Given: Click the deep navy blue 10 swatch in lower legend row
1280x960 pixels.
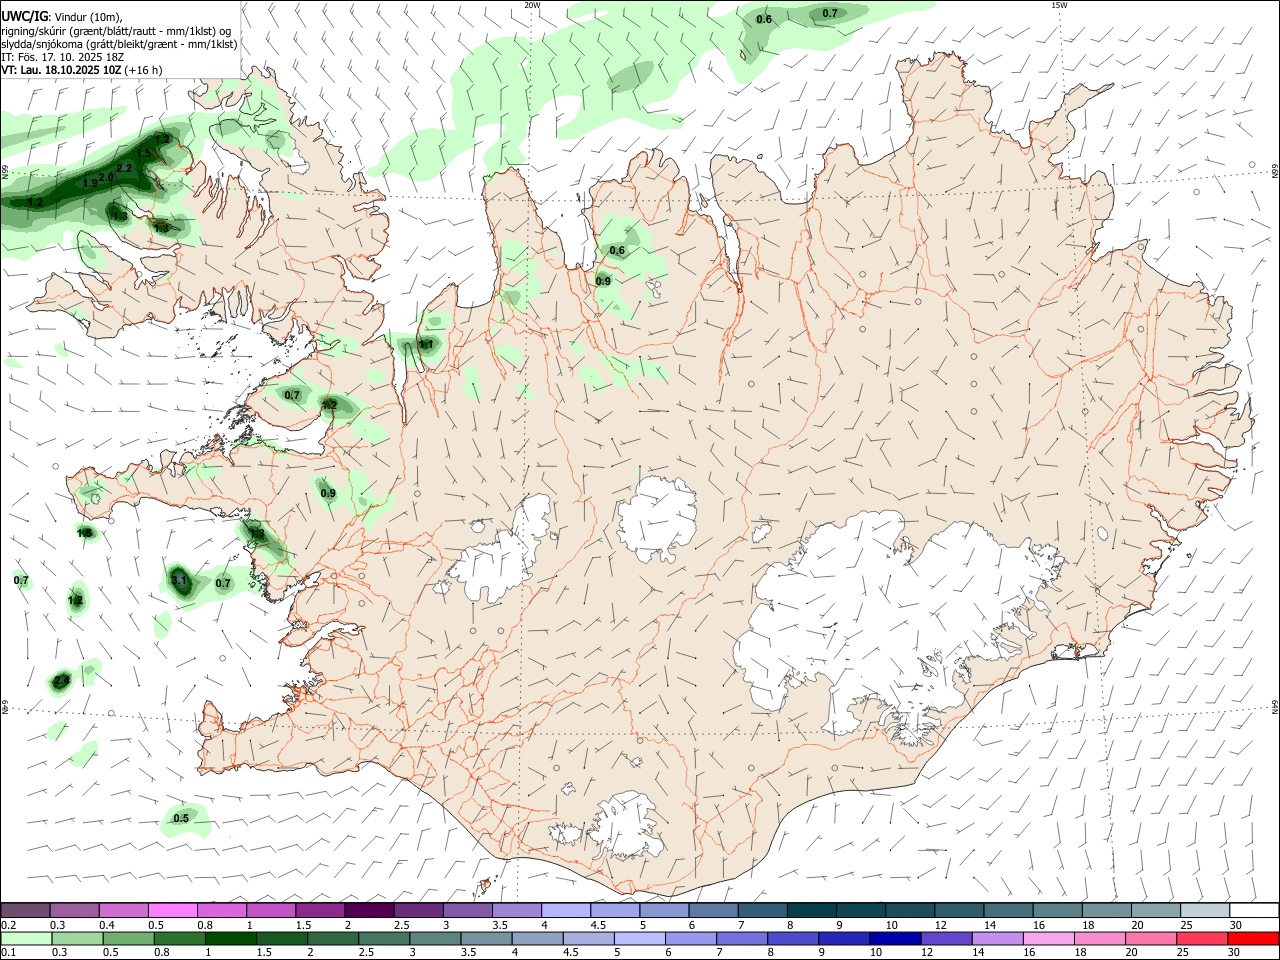Looking at the screenshot, I should tap(896, 939).
